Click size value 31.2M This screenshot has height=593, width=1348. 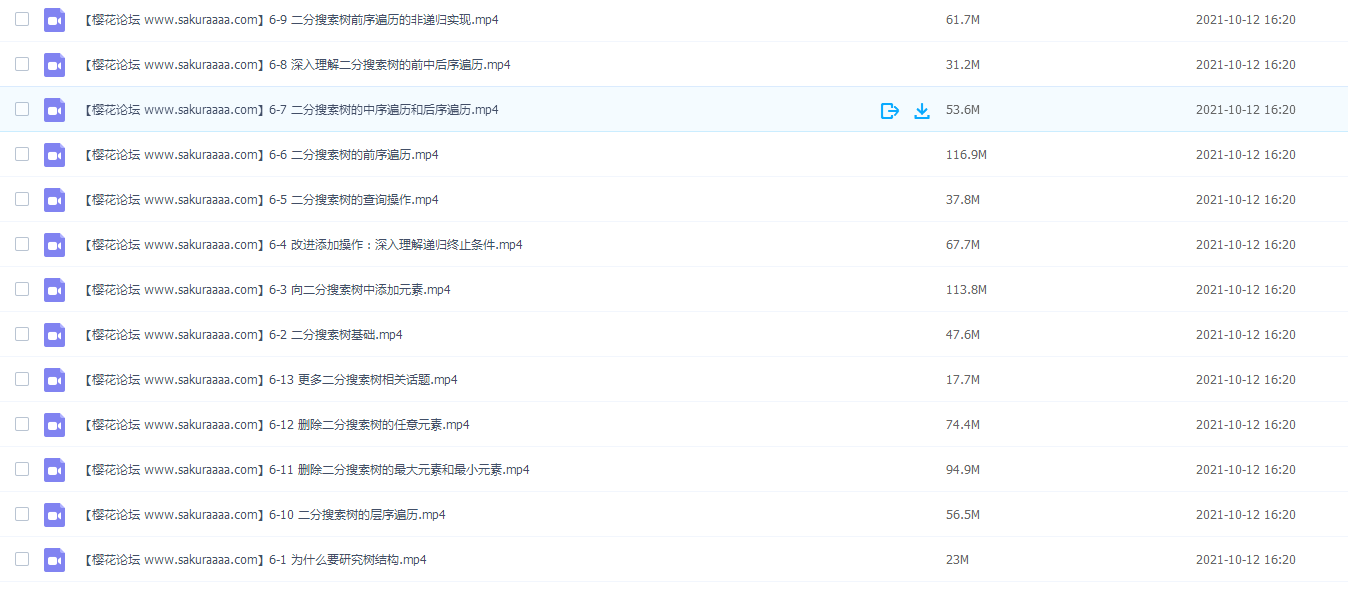pyautogui.click(x=963, y=65)
